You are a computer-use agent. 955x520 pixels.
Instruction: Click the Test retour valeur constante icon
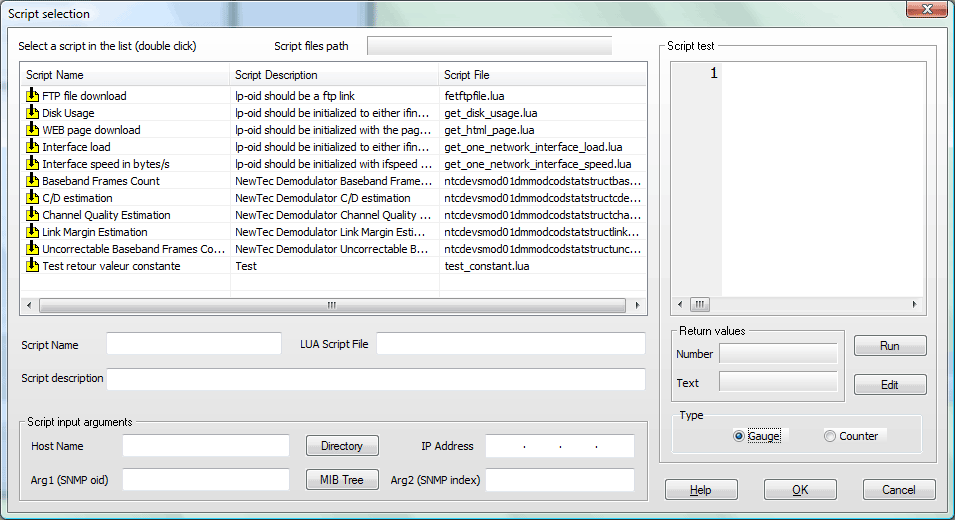[32, 266]
